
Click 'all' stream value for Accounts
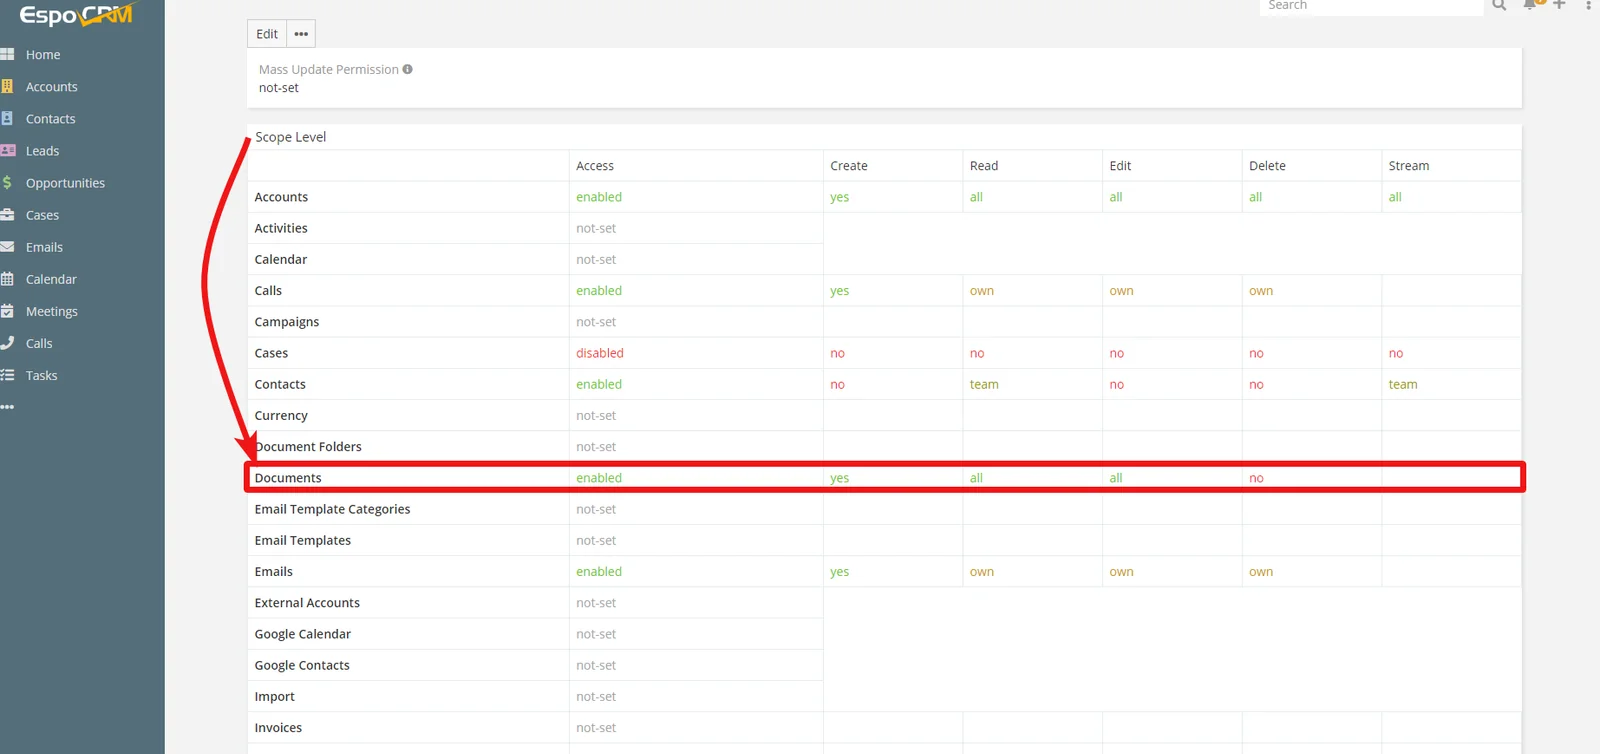[1395, 197]
